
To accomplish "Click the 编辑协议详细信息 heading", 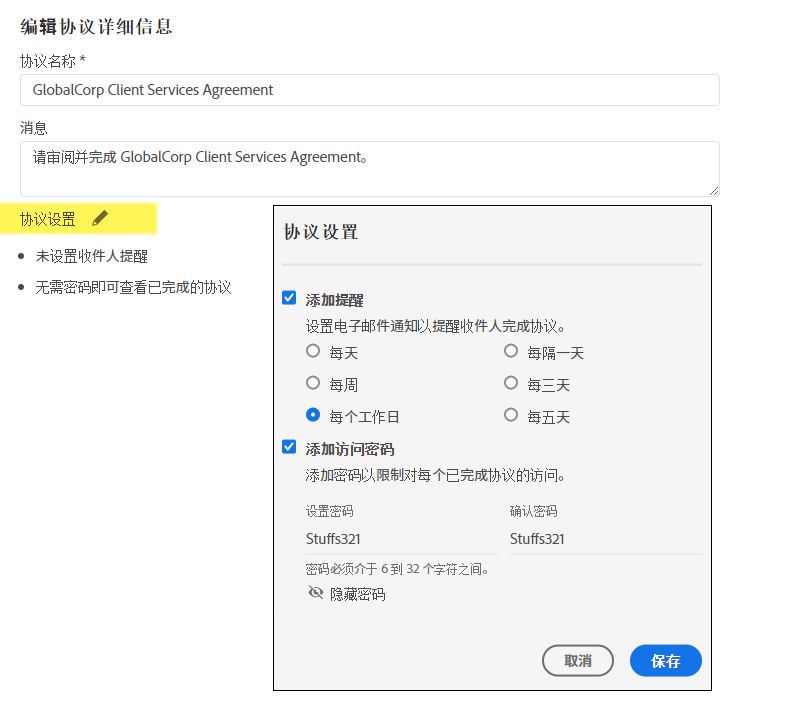I will [x=96, y=26].
